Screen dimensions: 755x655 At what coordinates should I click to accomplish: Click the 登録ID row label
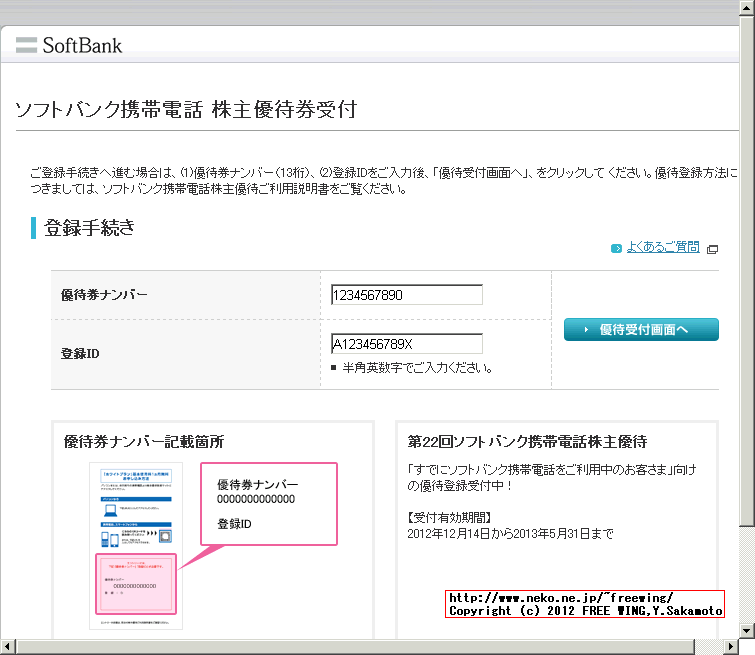(80, 354)
